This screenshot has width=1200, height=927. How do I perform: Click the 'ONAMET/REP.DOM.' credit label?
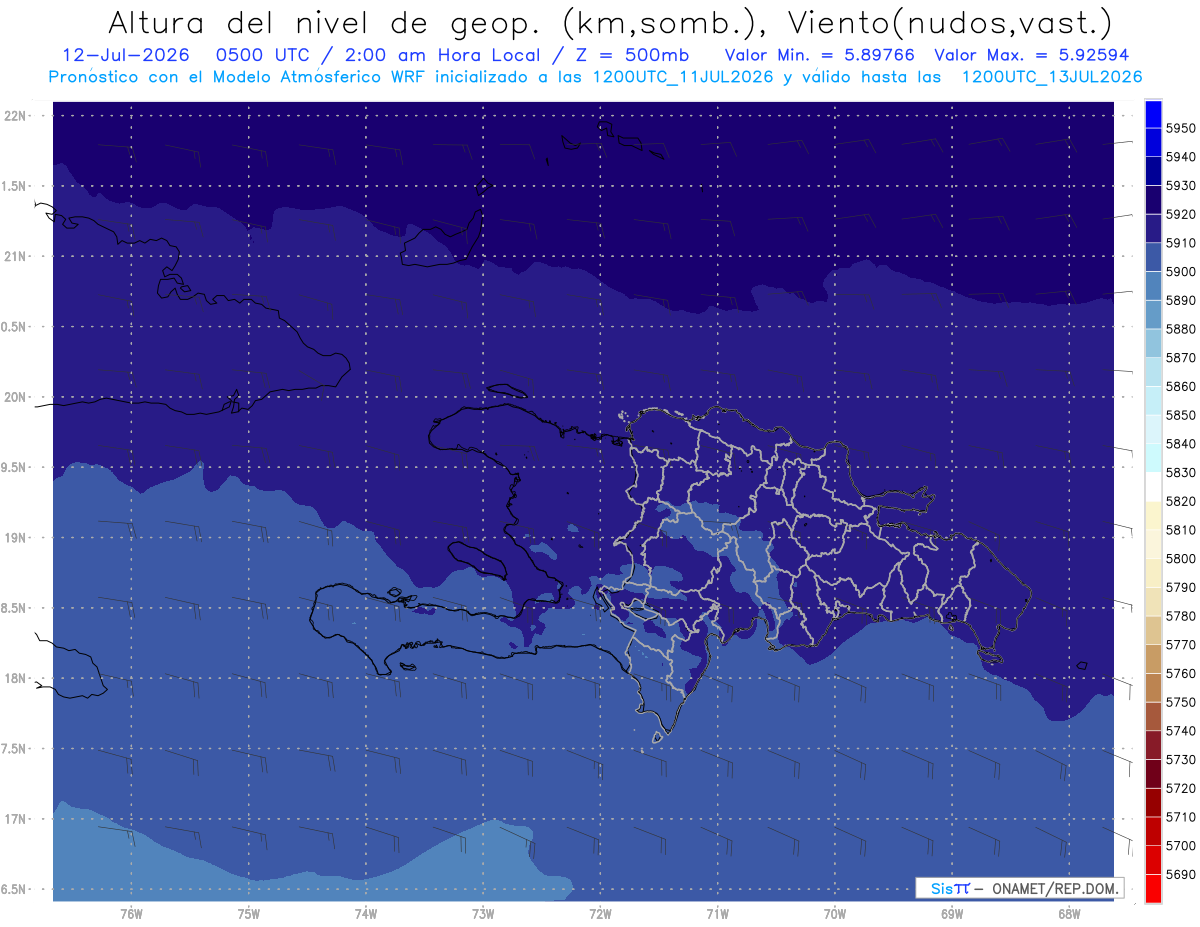pos(1055,888)
